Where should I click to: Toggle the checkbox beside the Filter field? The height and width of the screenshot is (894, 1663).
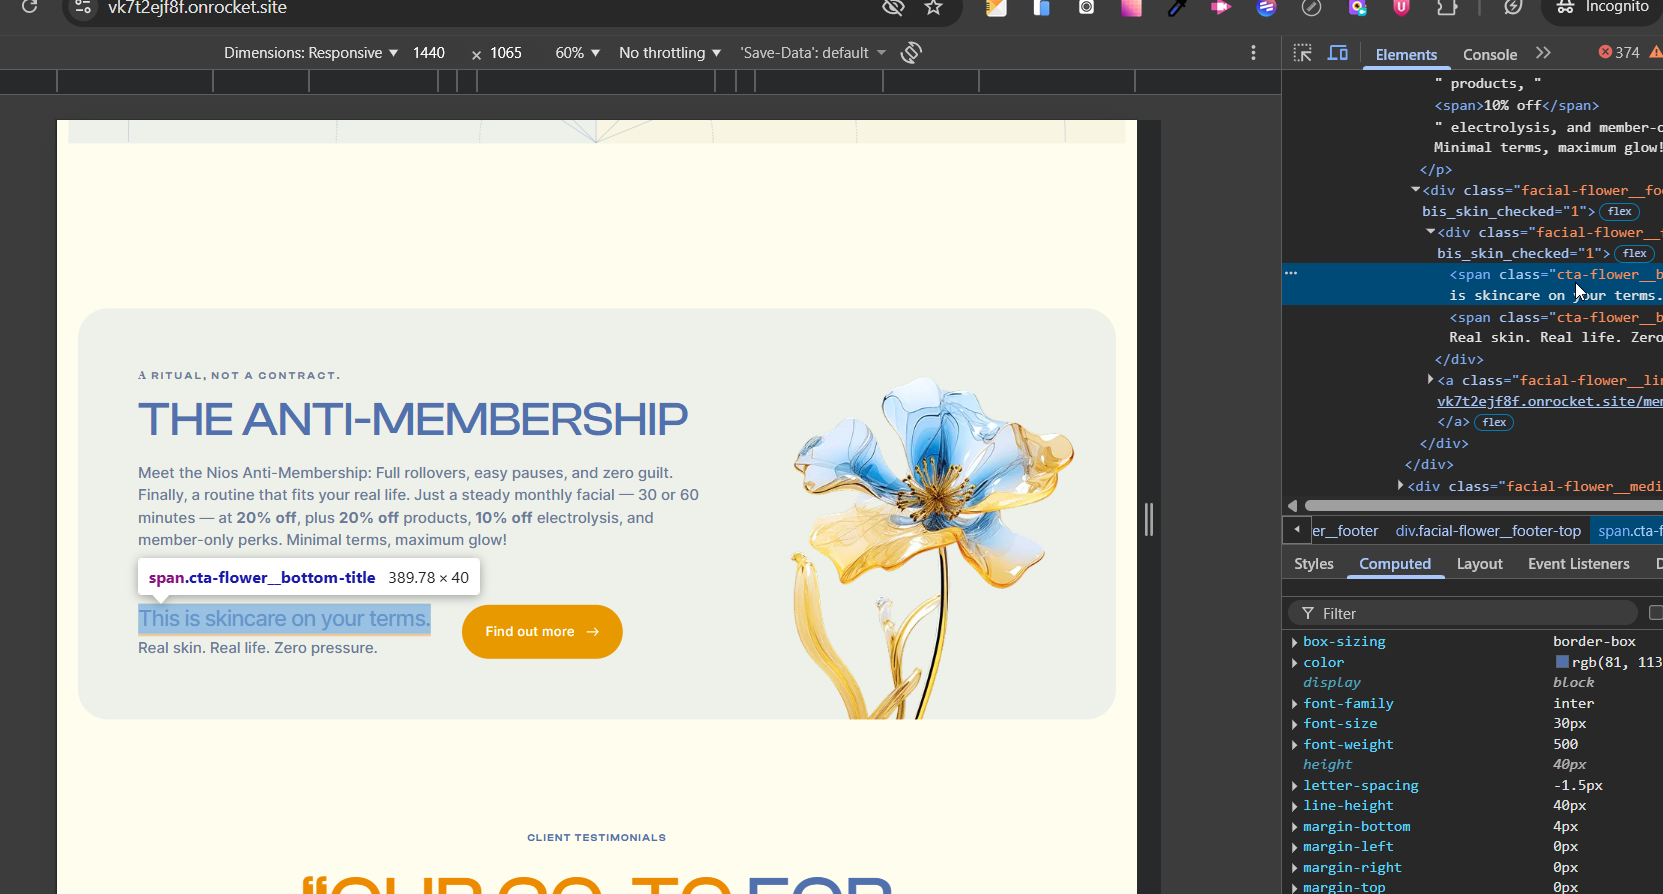point(1656,612)
